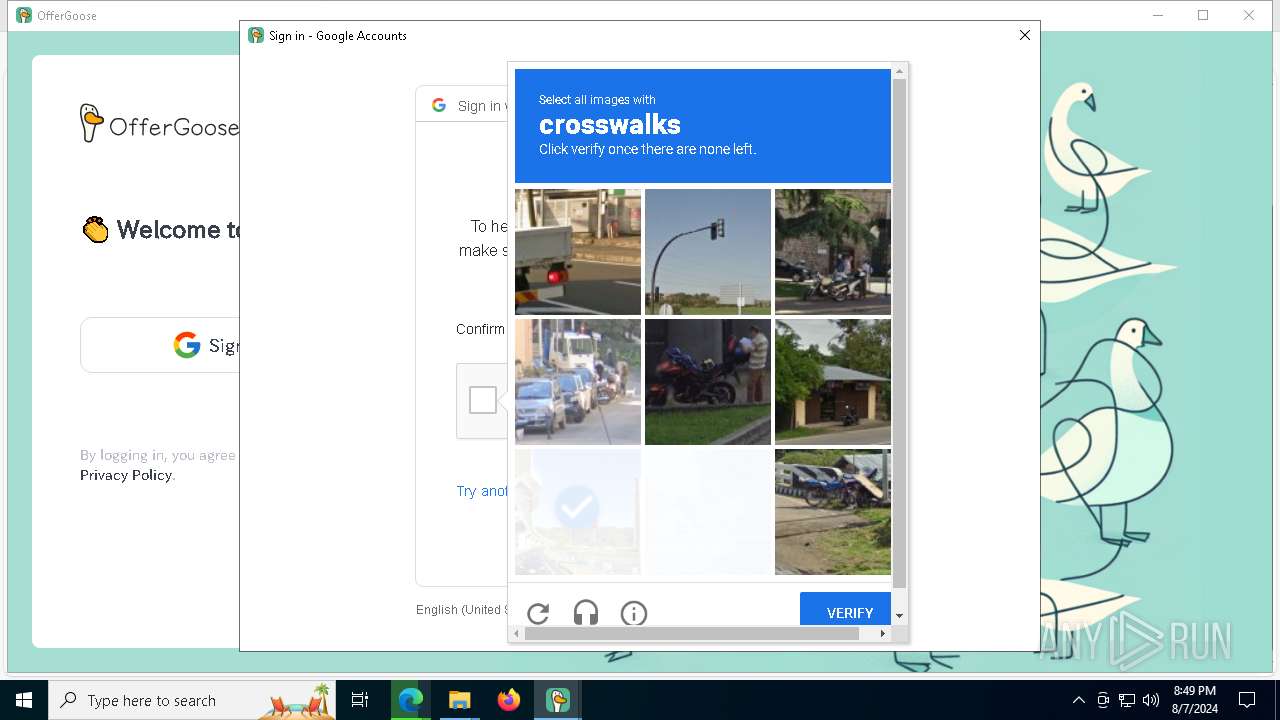Open captcha help info icon
Viewport: 1280px width, 720px height.
point(634,614)
